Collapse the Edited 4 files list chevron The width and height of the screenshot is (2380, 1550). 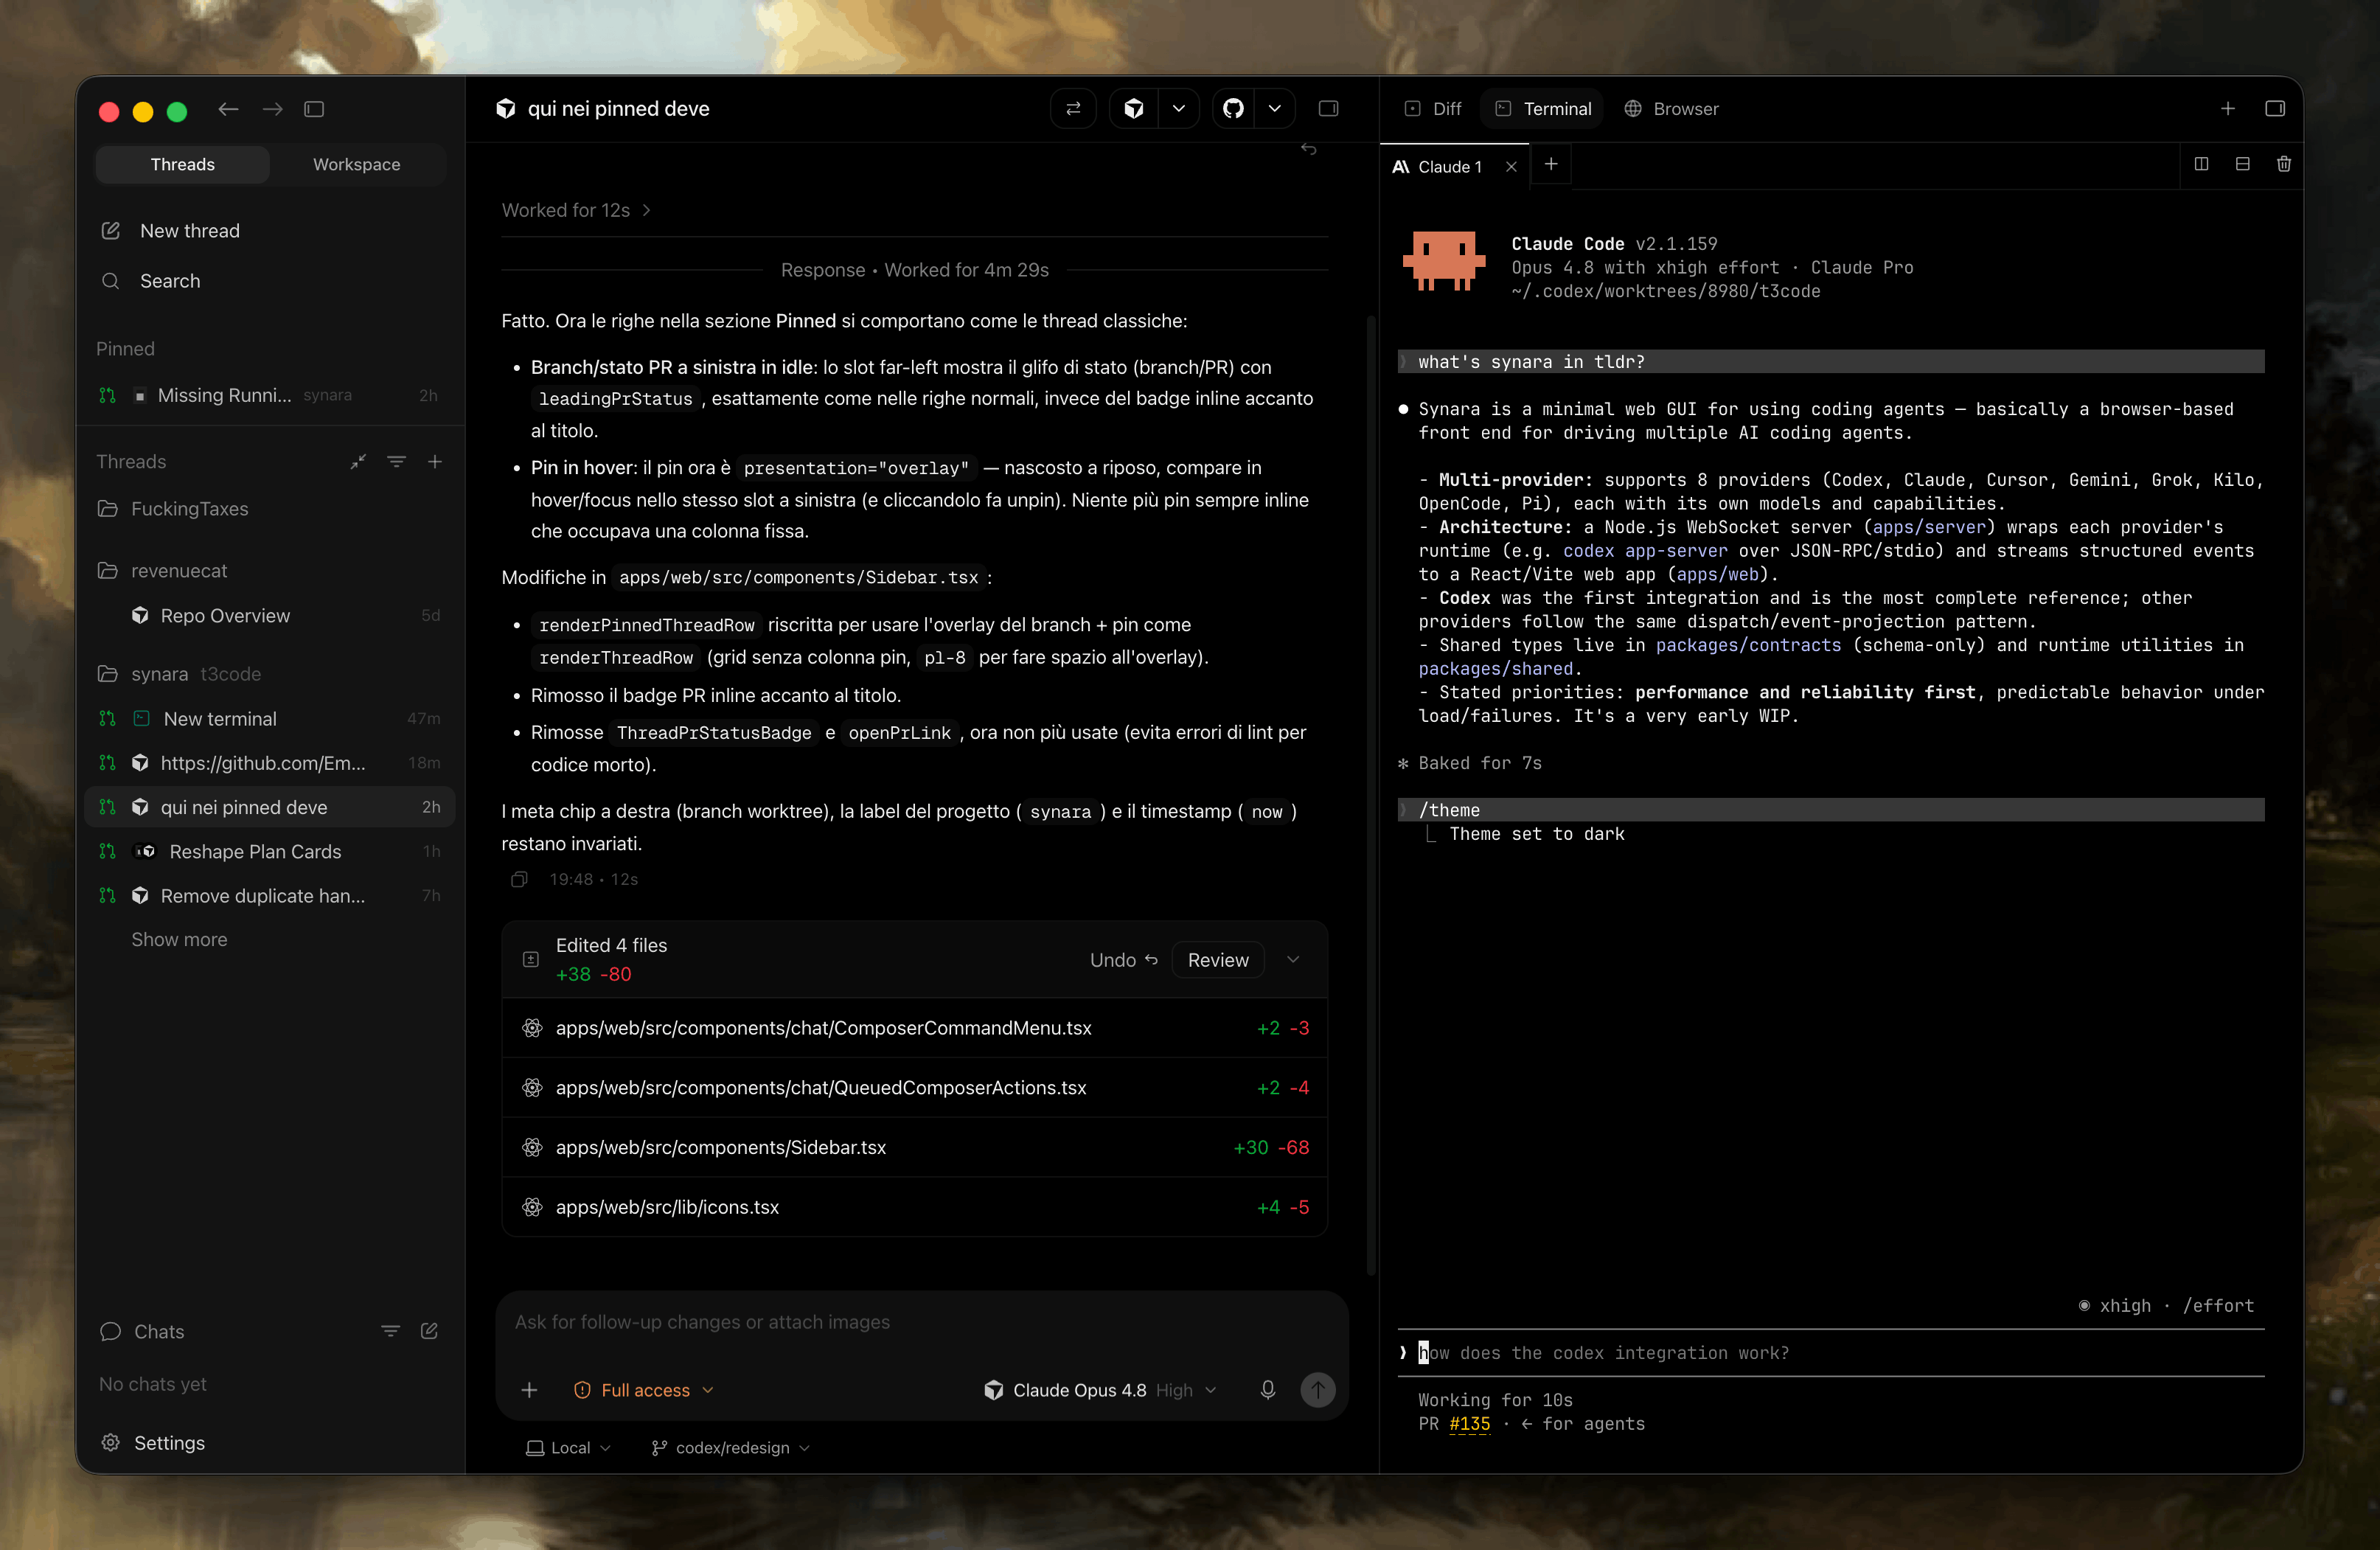click(1293, 960)
